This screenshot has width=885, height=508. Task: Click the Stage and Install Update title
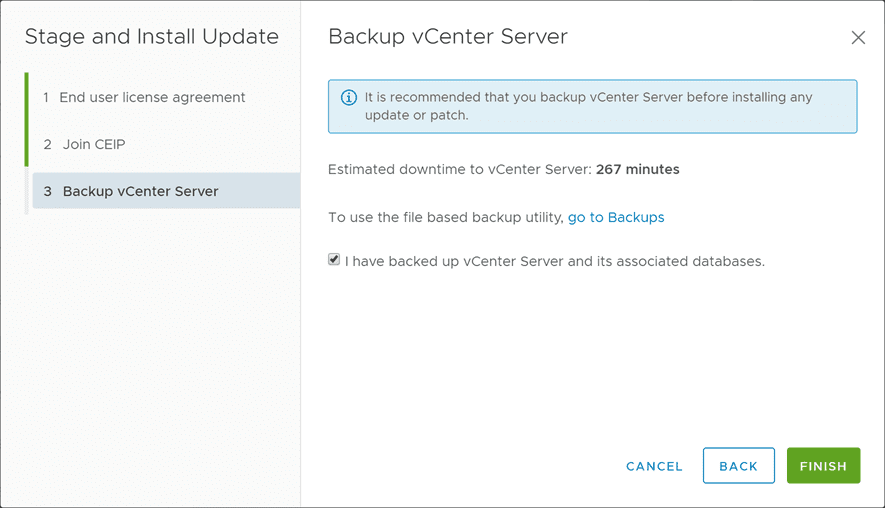pyautogui.click(x=151, y=38)
